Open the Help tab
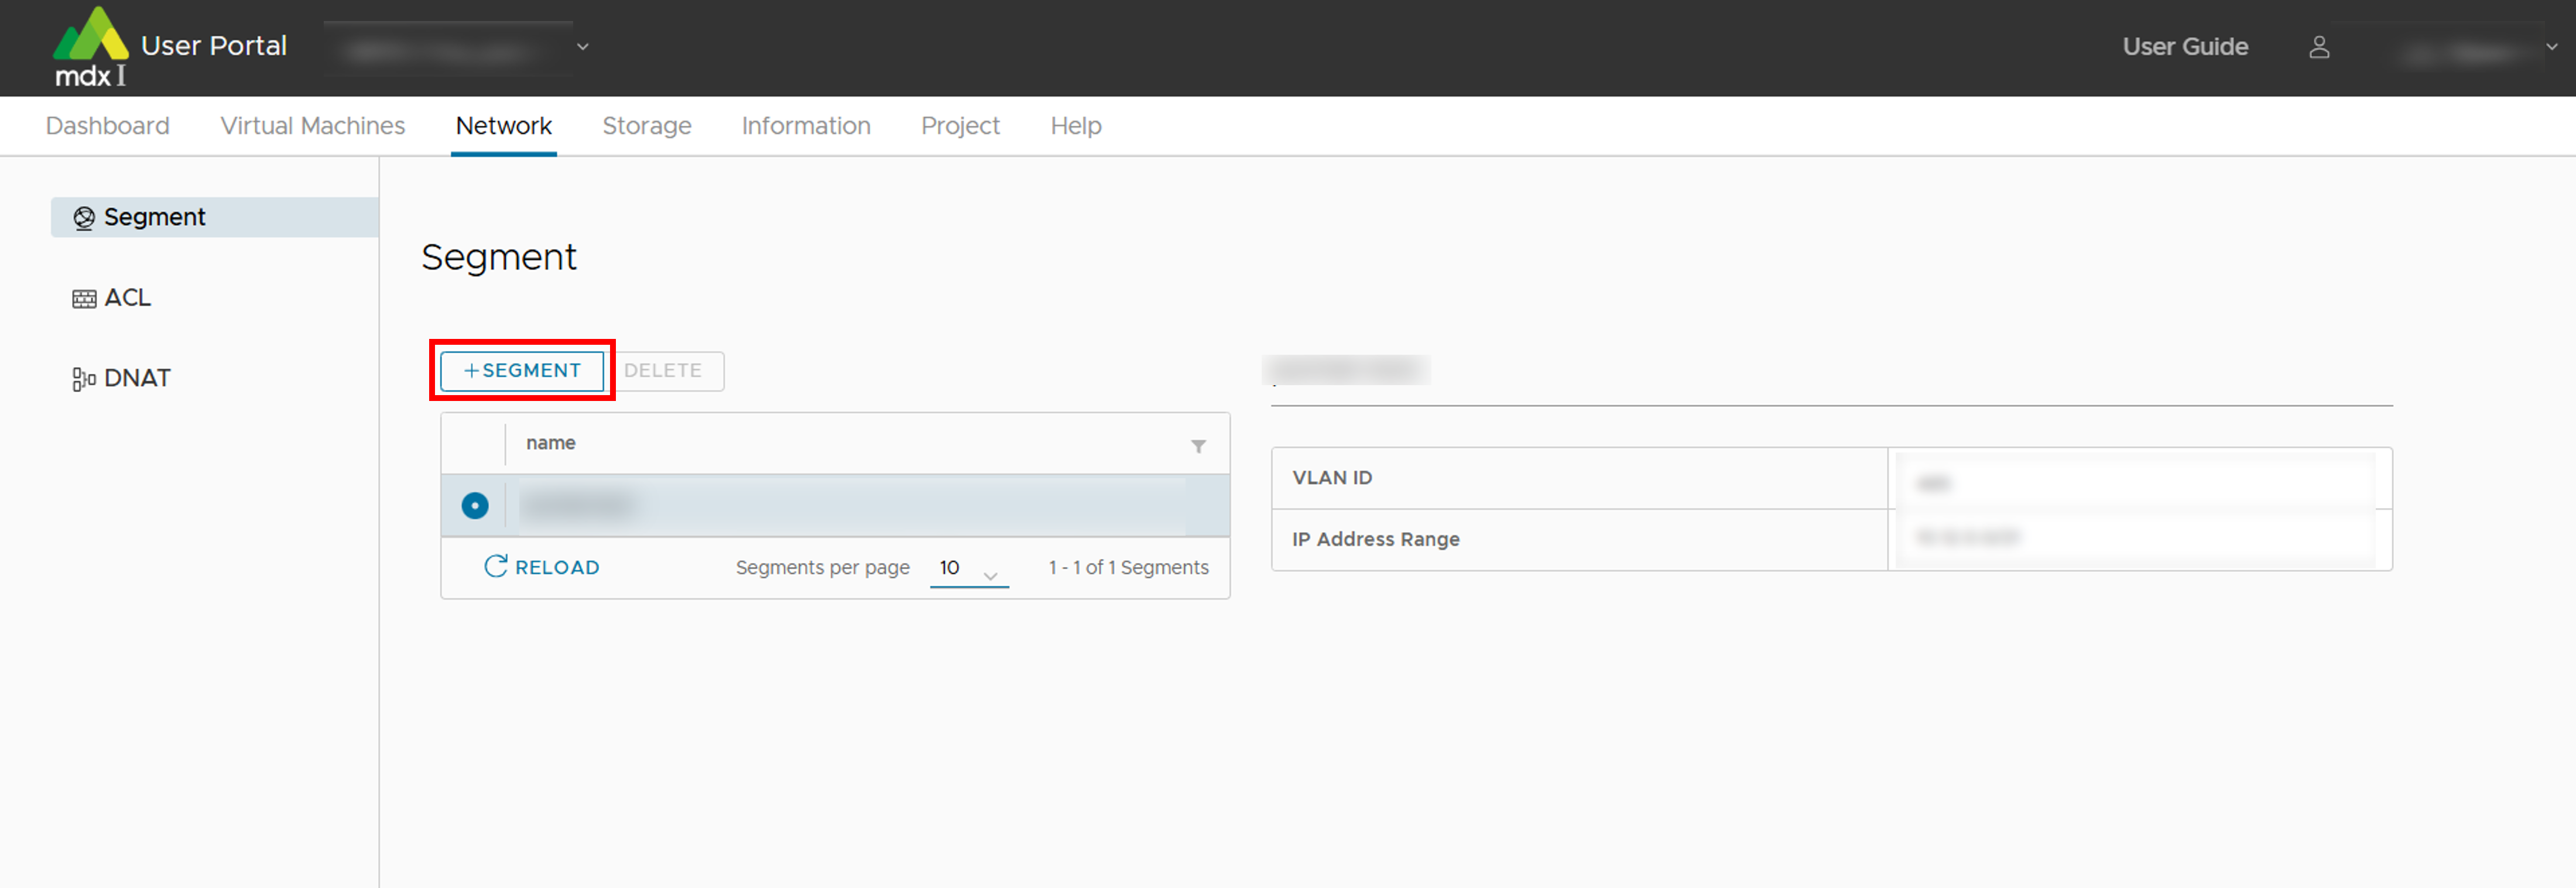This screenshot has width=2576, height=888. tap(1075, 126)
